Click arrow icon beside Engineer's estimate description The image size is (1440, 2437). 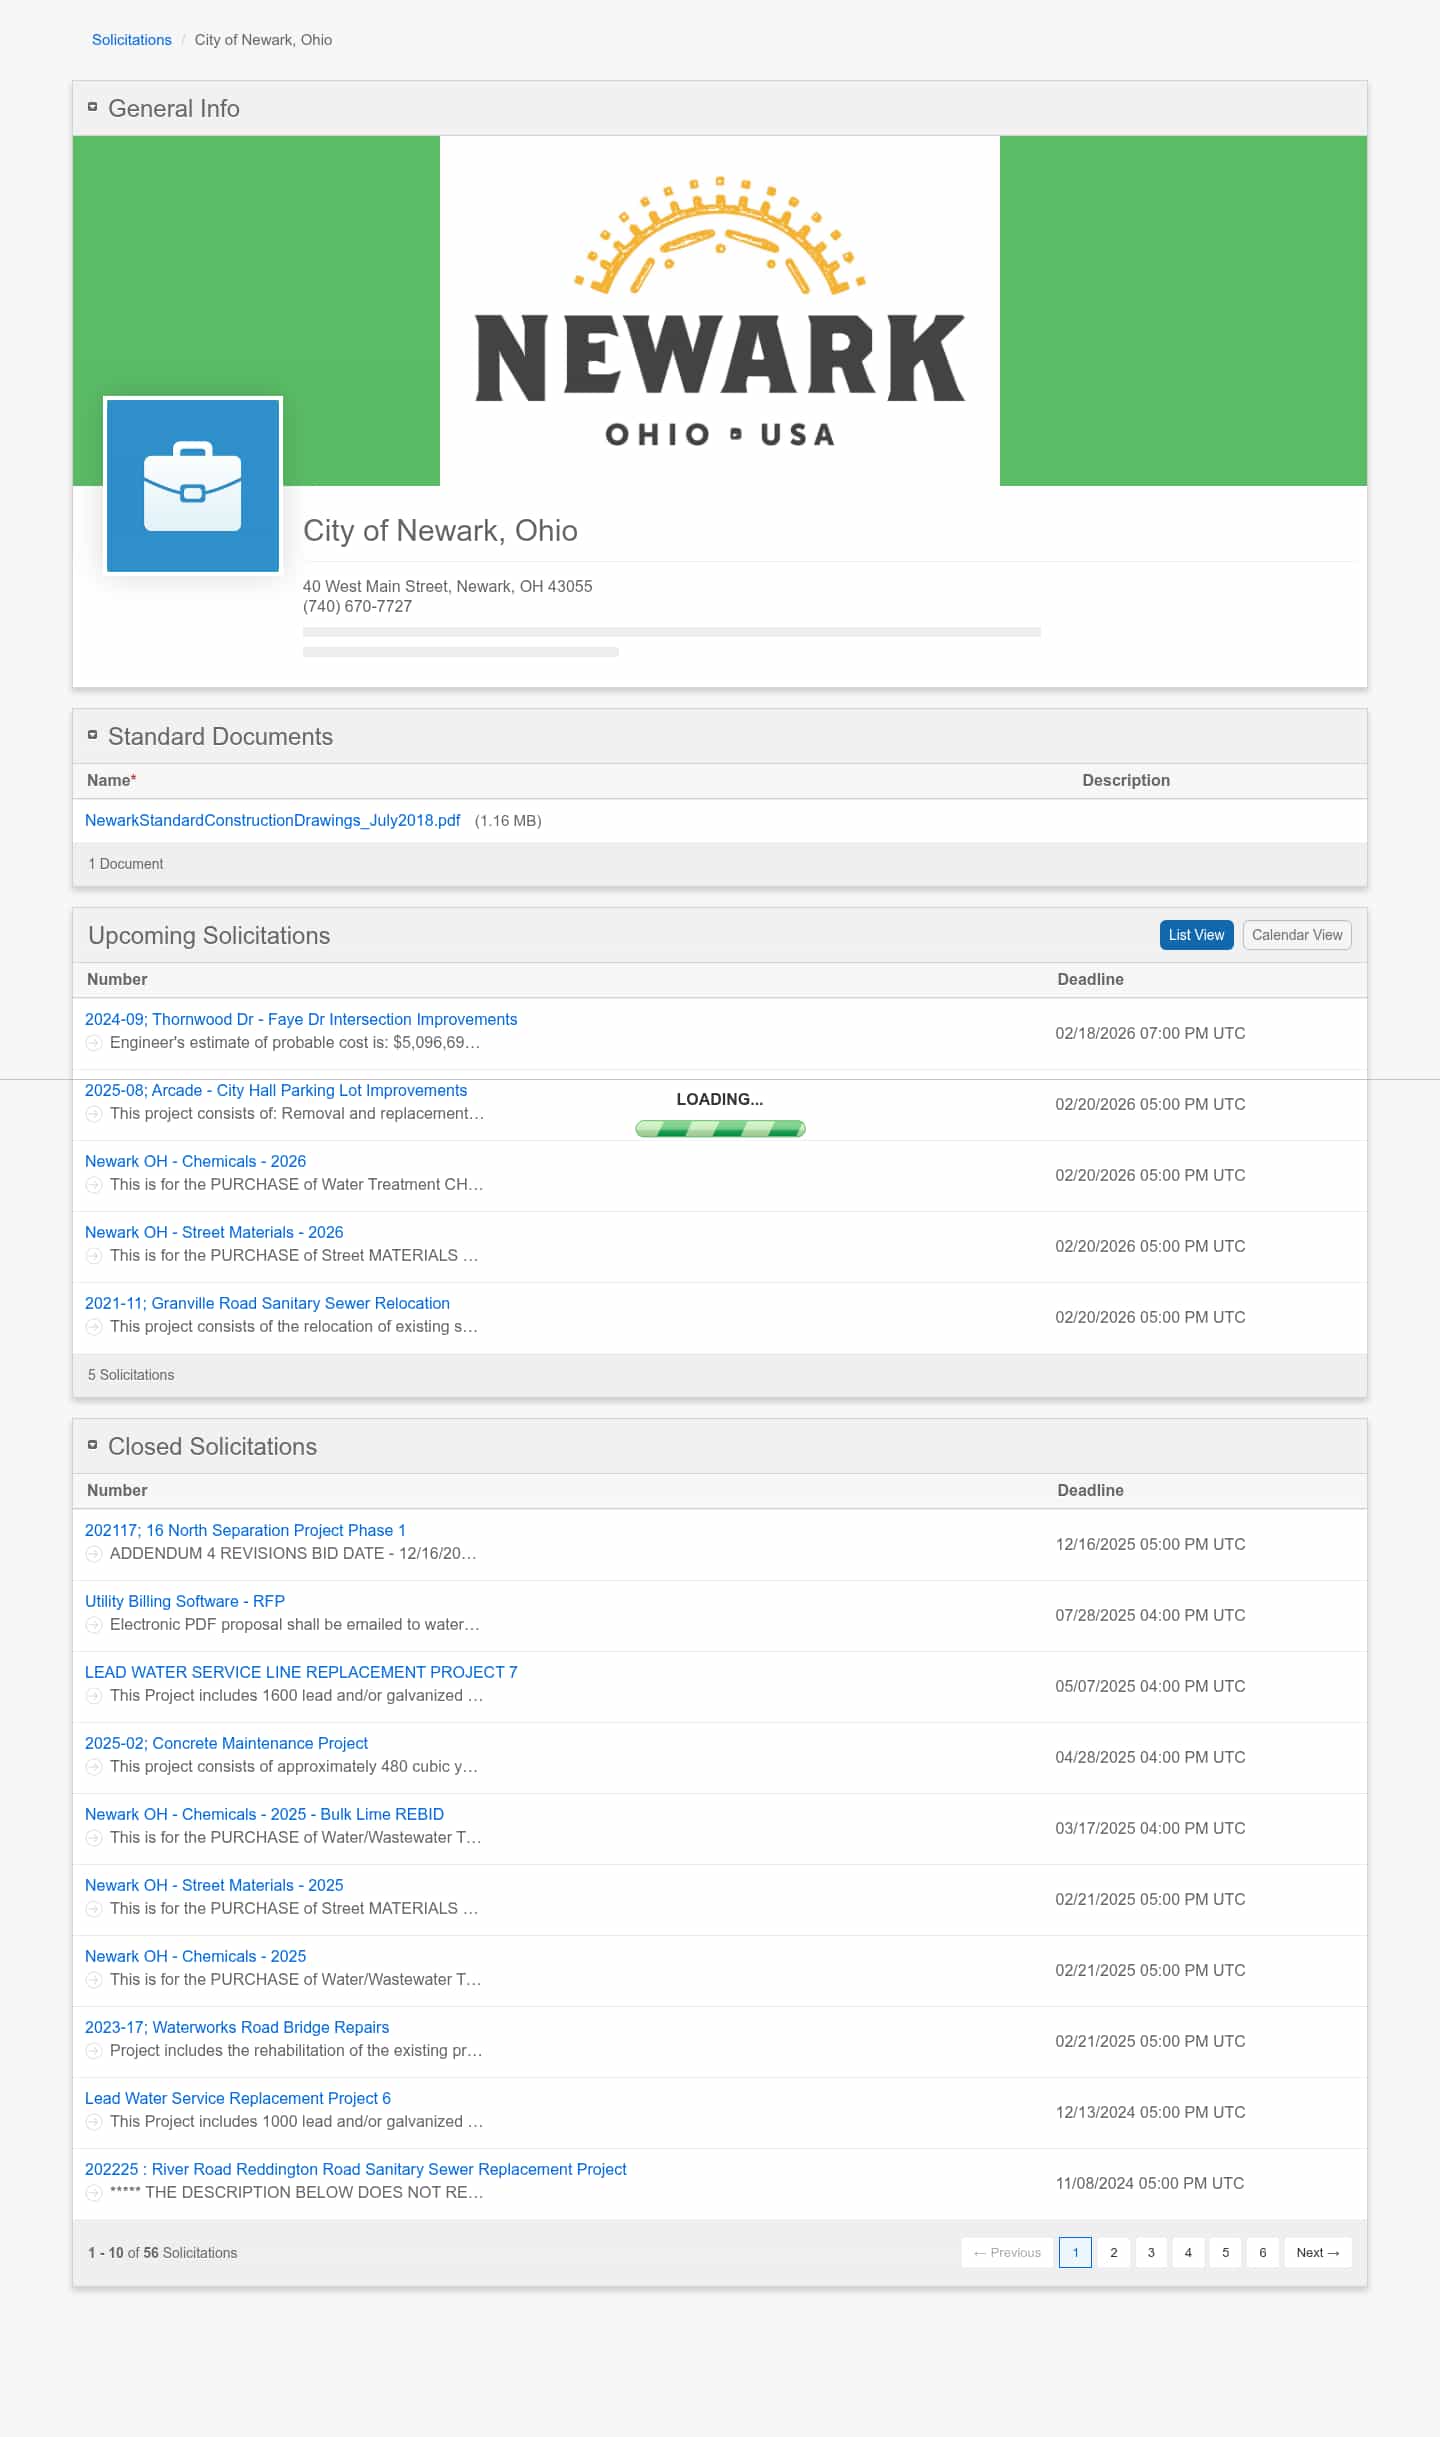[x=94, y=1043]
